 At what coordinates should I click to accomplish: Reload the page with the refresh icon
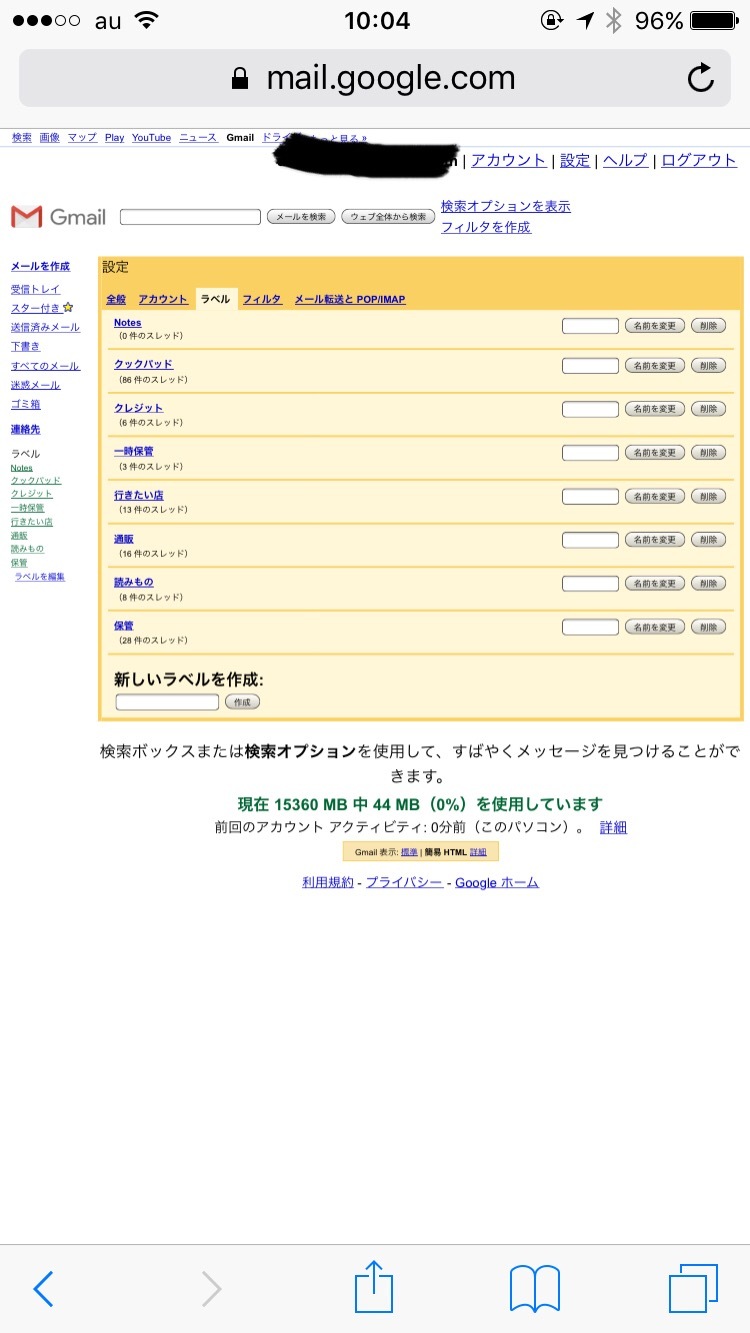[x=701, y=78]
